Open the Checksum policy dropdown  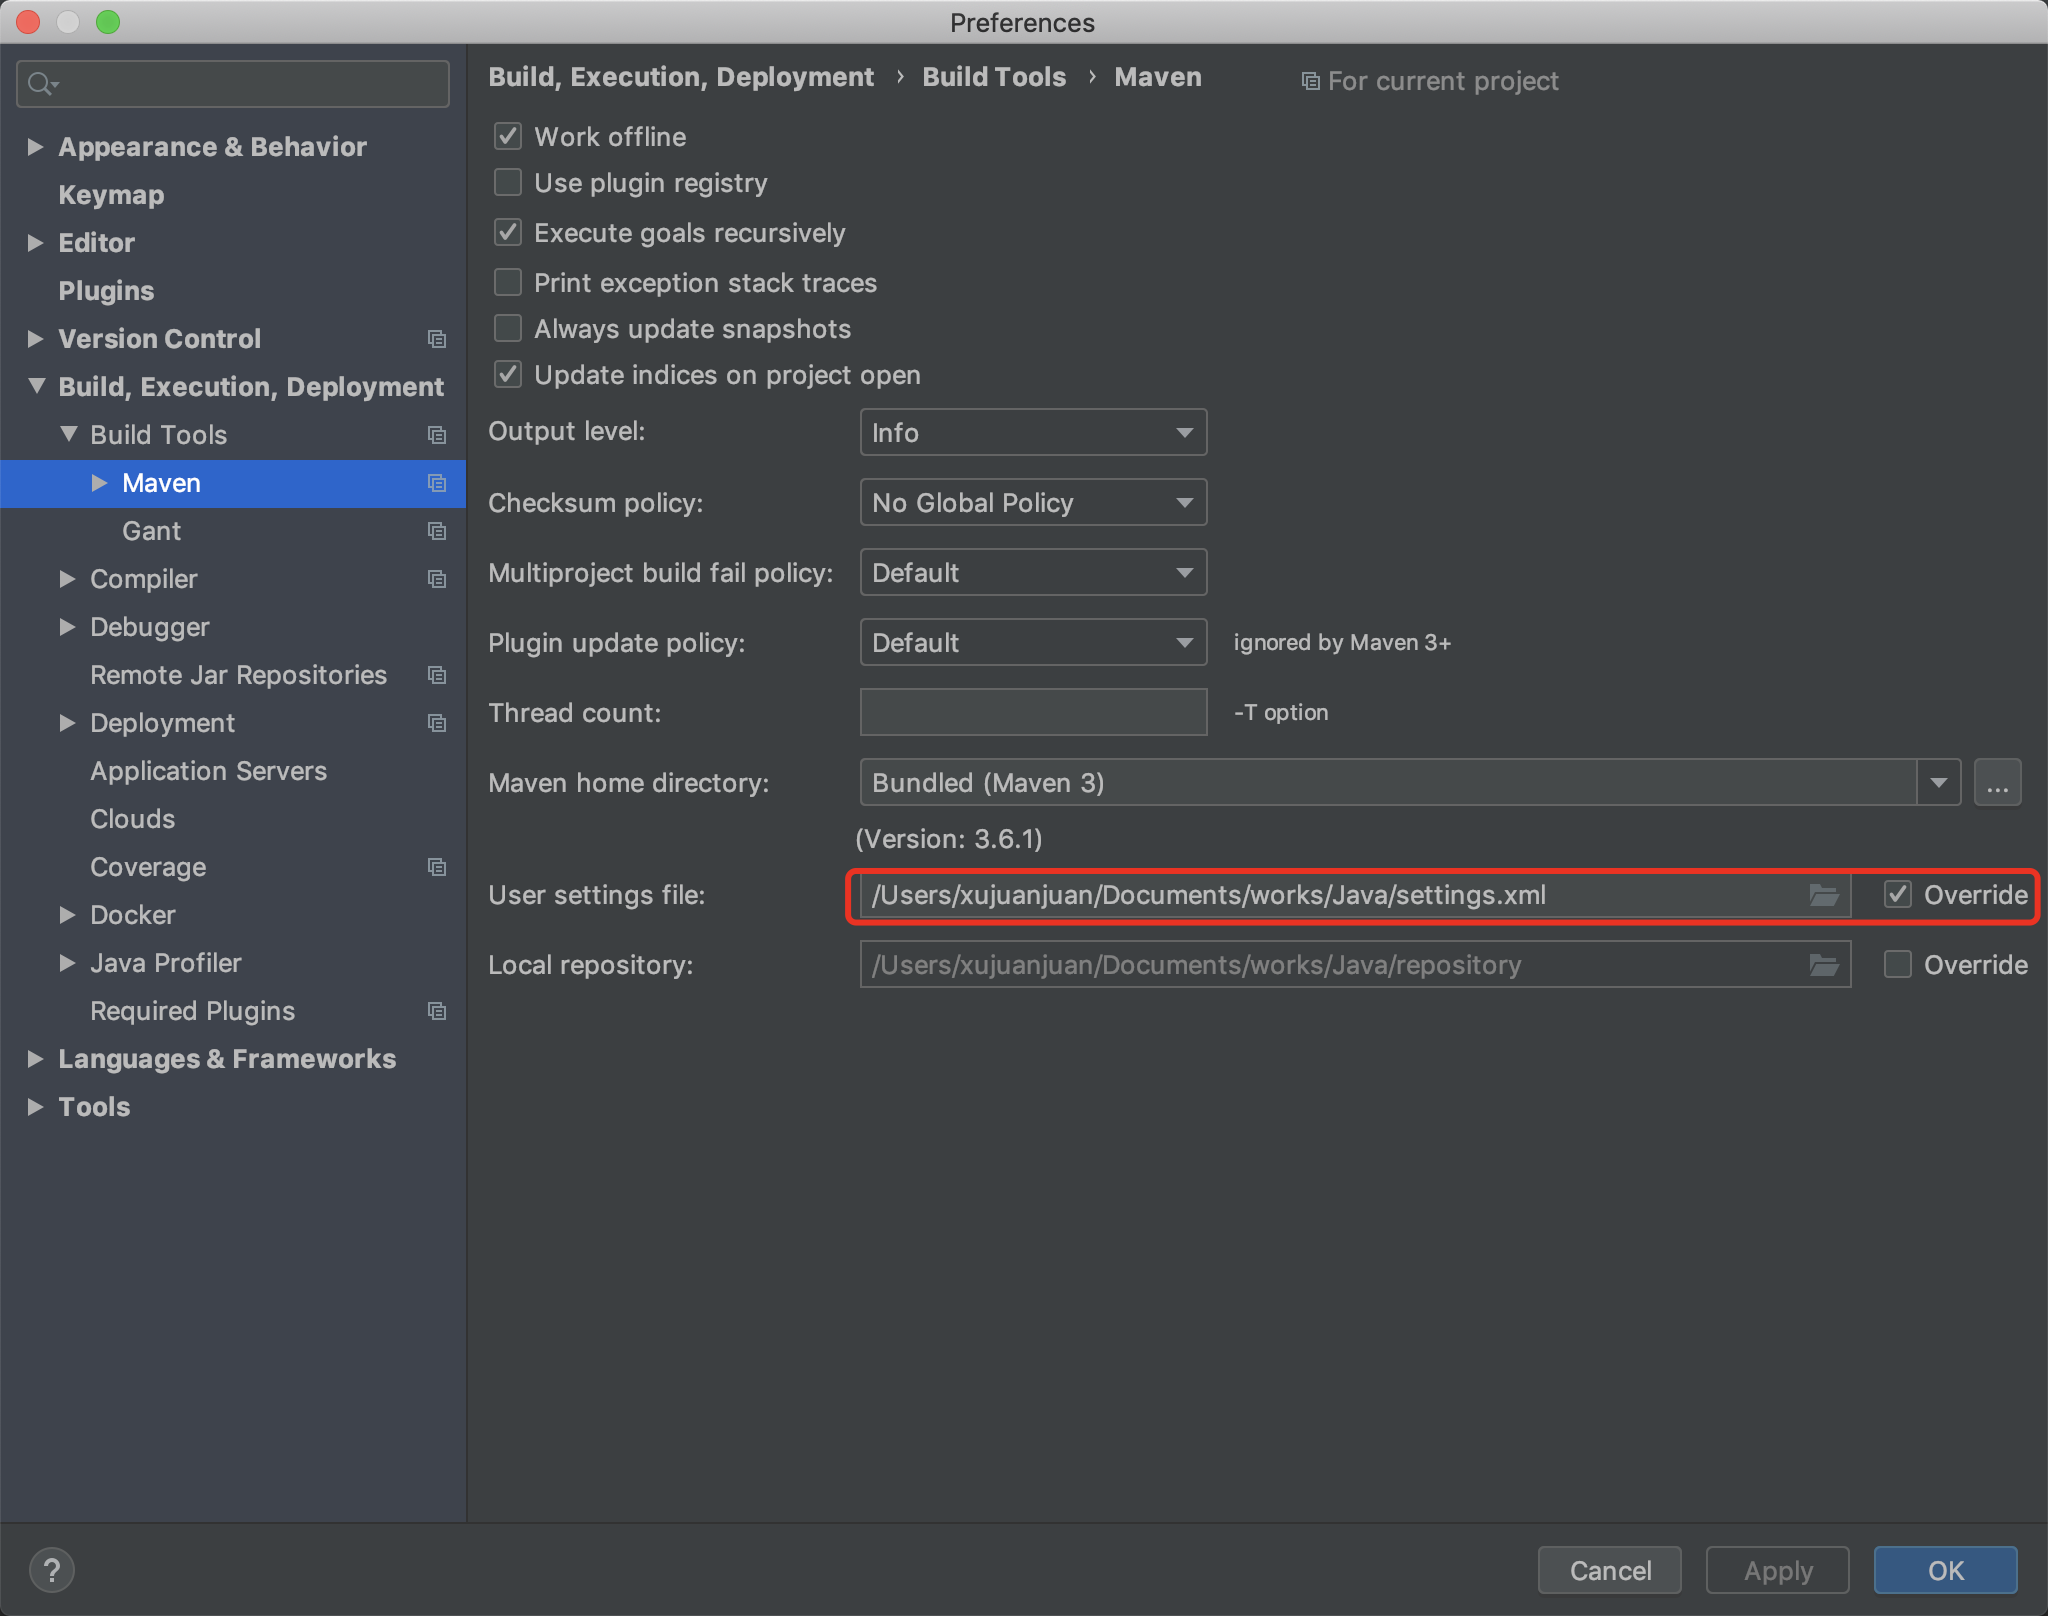pos(1033,502)
